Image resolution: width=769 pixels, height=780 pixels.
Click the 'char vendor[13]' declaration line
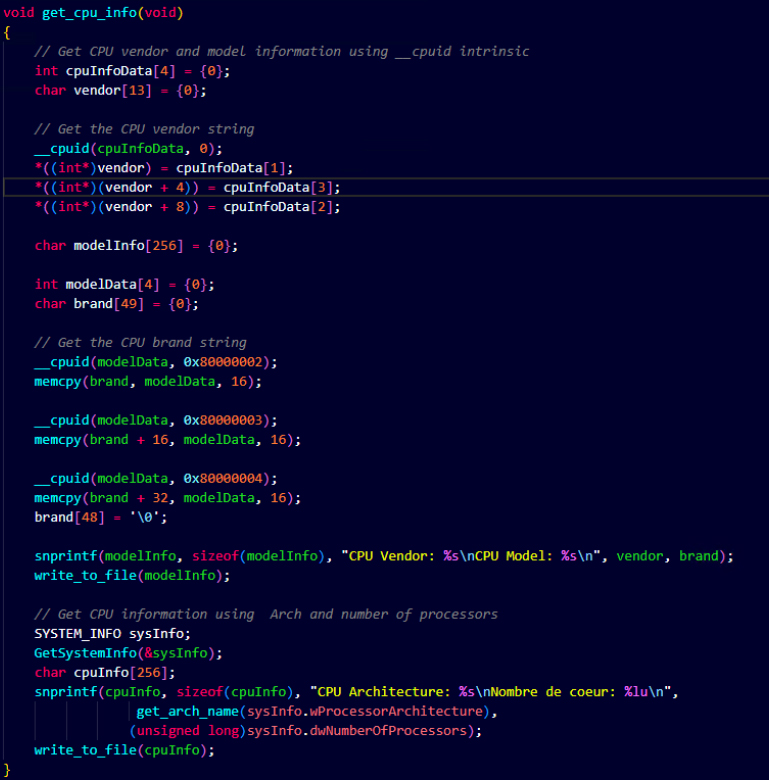pyautogui.click(x=120, y=91)
